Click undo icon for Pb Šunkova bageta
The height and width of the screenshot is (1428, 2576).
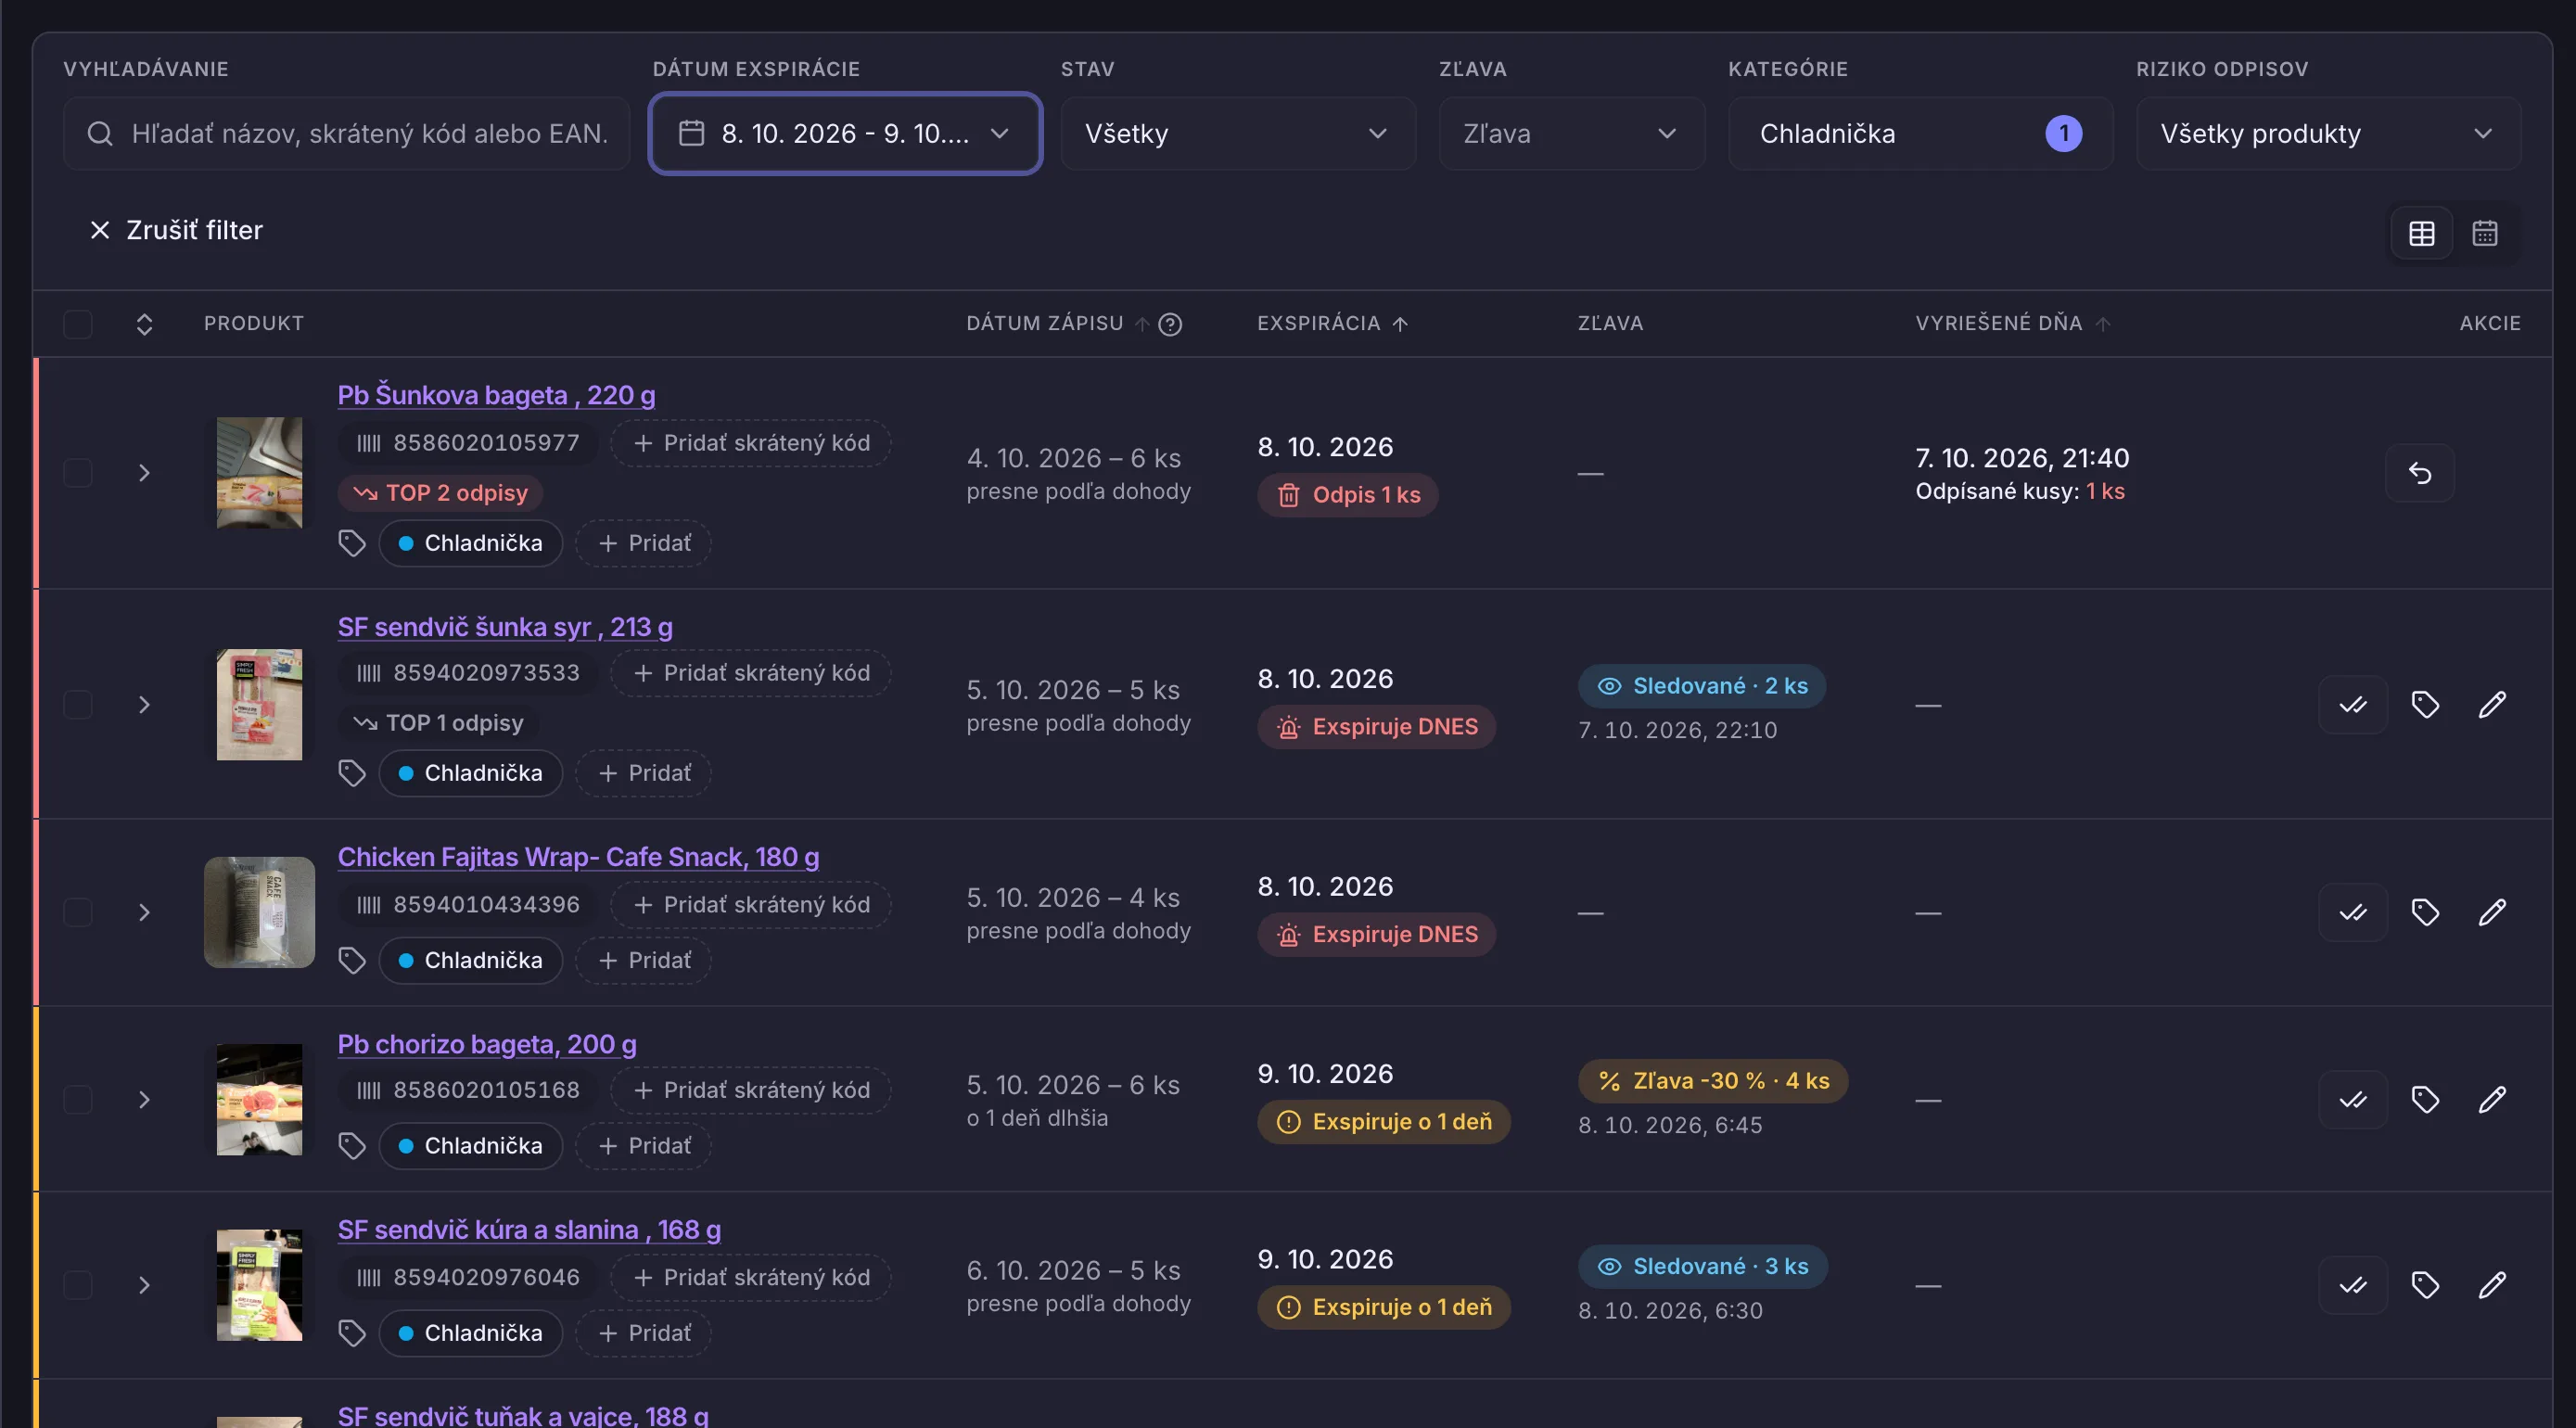click(x=2419, y=472)
